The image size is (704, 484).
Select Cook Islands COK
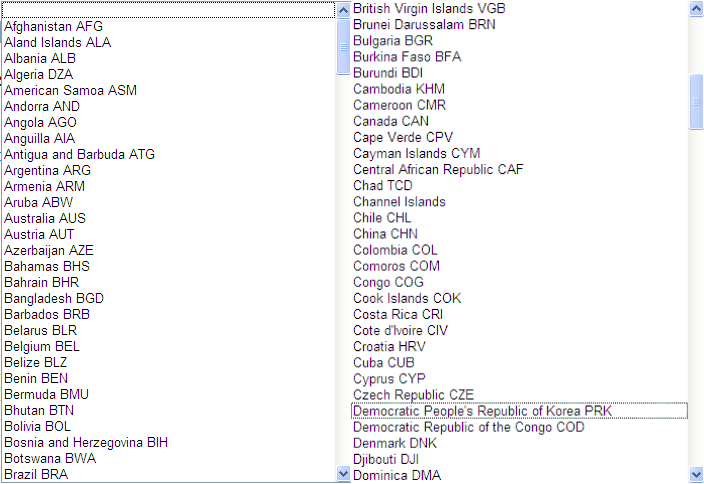(x=407, y=299)
